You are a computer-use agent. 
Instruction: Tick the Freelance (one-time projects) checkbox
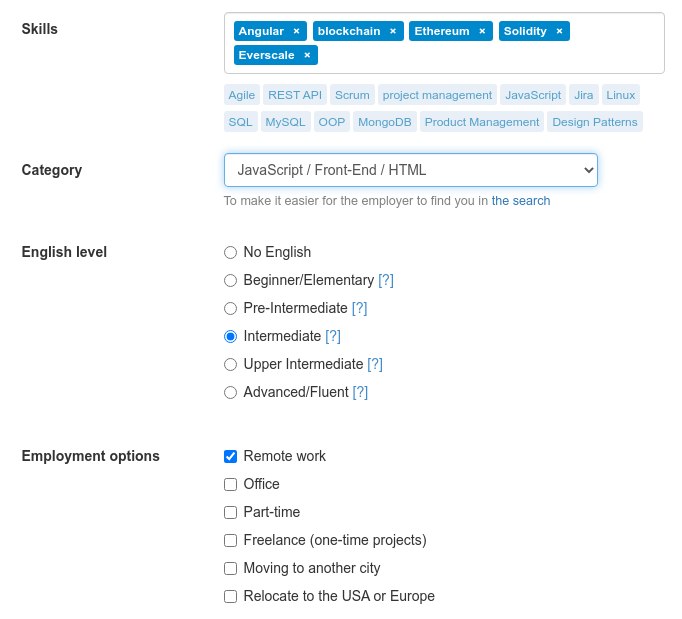231,540
